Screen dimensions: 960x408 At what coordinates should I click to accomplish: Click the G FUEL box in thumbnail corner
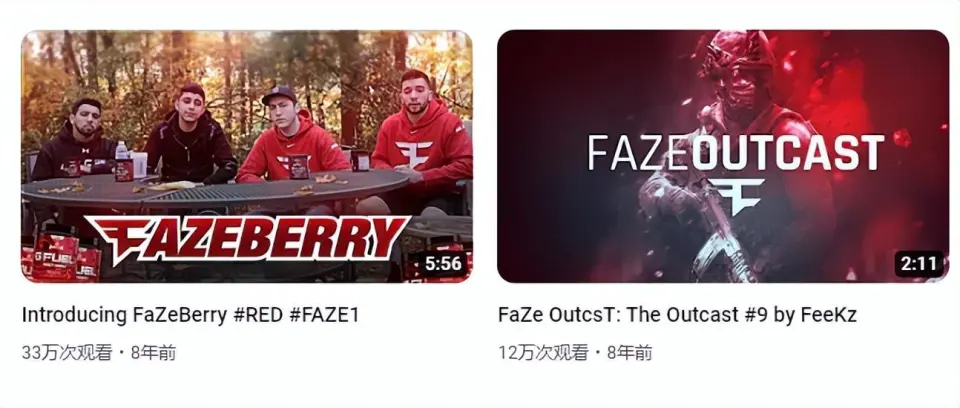point(60,259)
